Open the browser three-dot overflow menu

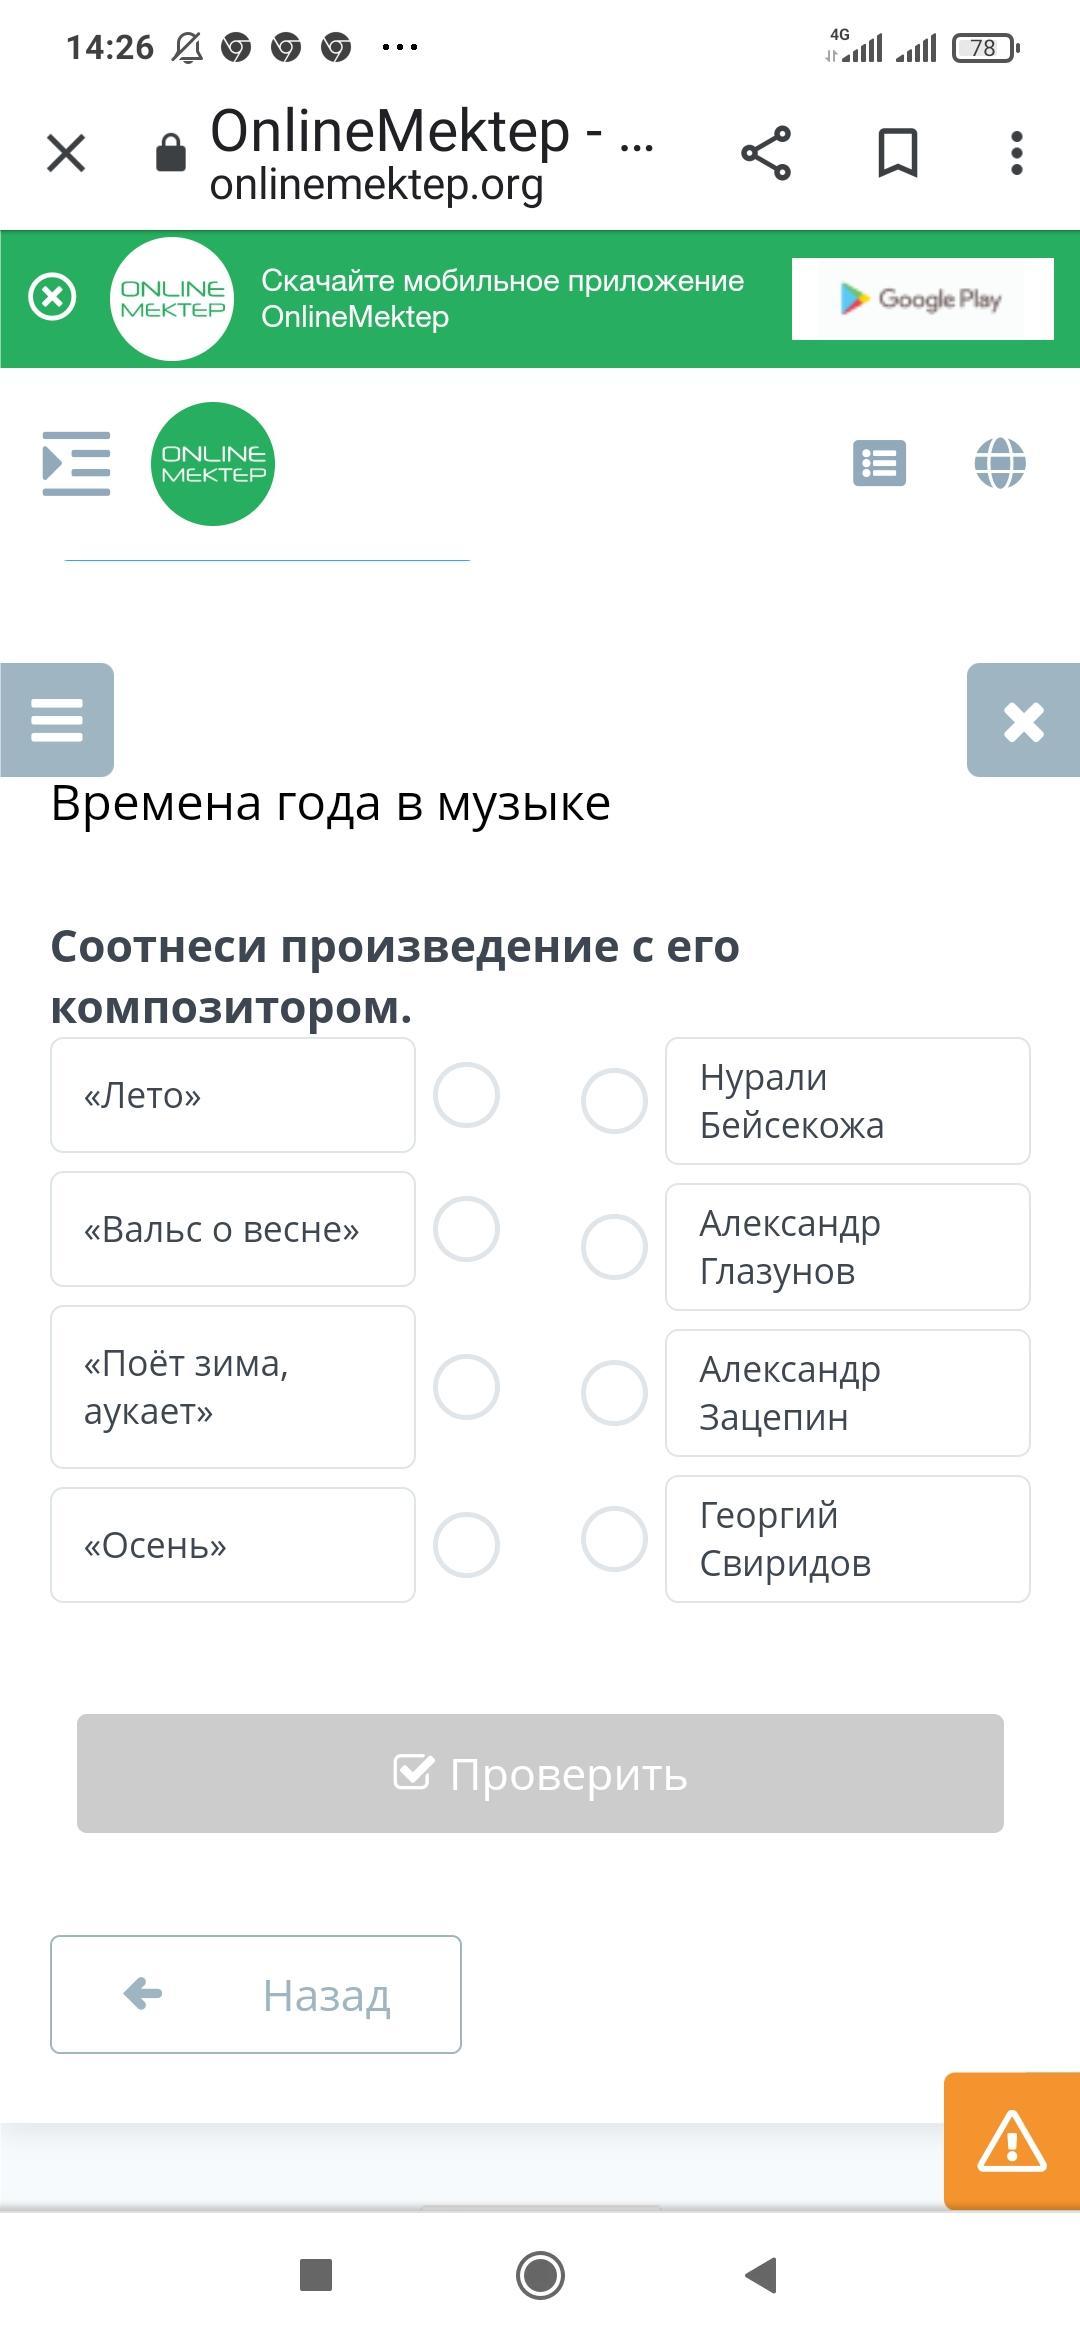tap(1016, 153)
